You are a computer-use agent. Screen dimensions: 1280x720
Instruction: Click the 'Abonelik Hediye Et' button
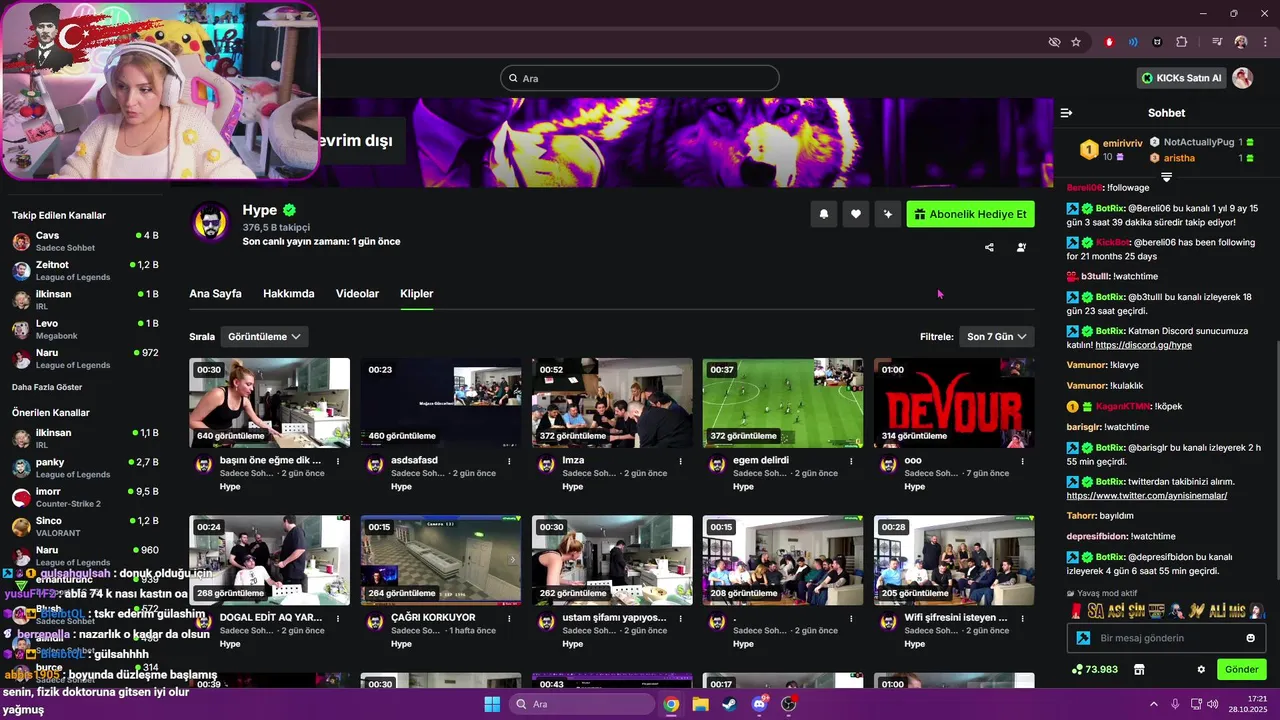(970, 214)
